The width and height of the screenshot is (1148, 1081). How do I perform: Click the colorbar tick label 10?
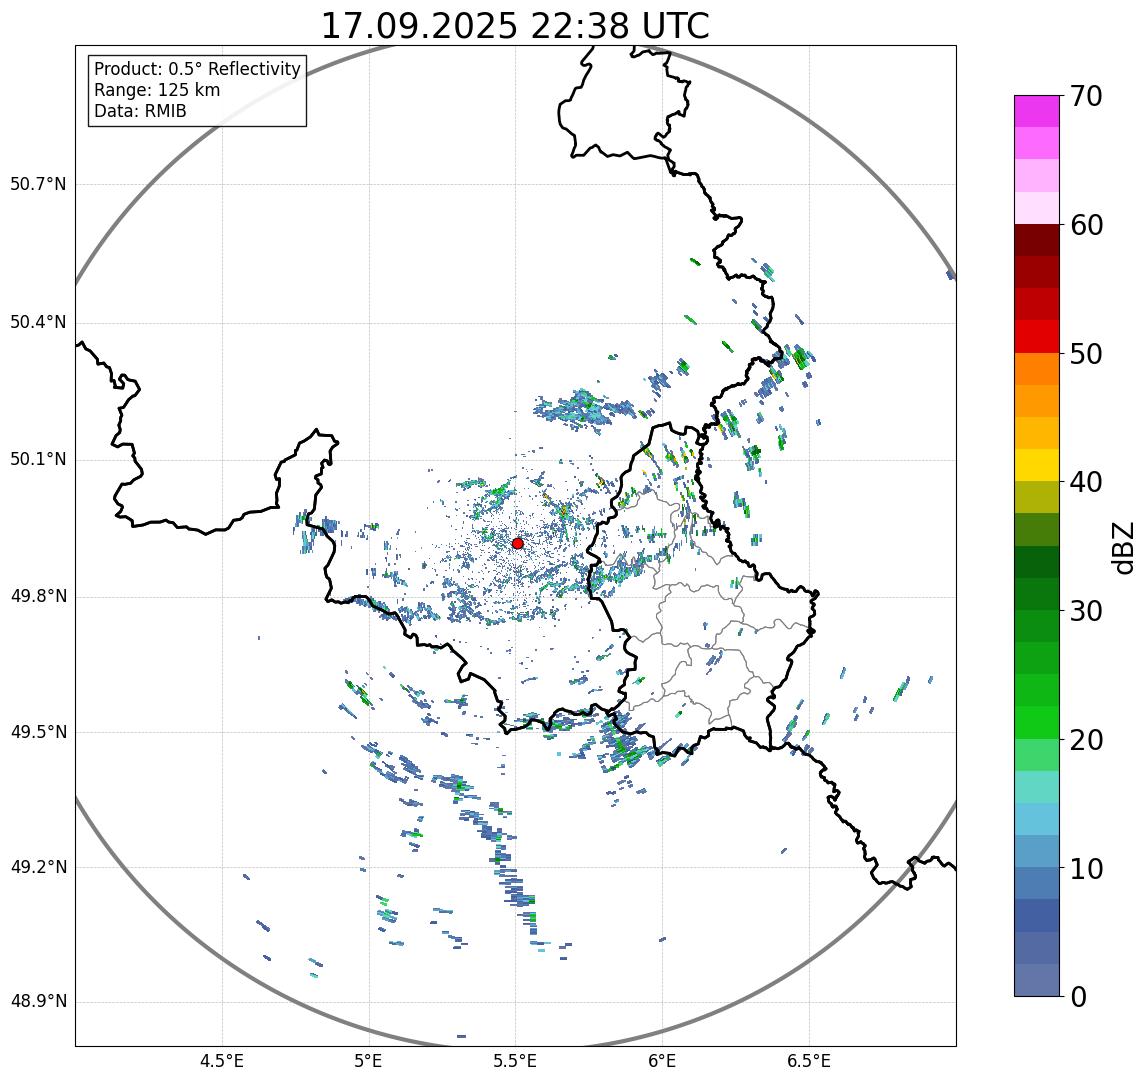(1086, 869)
